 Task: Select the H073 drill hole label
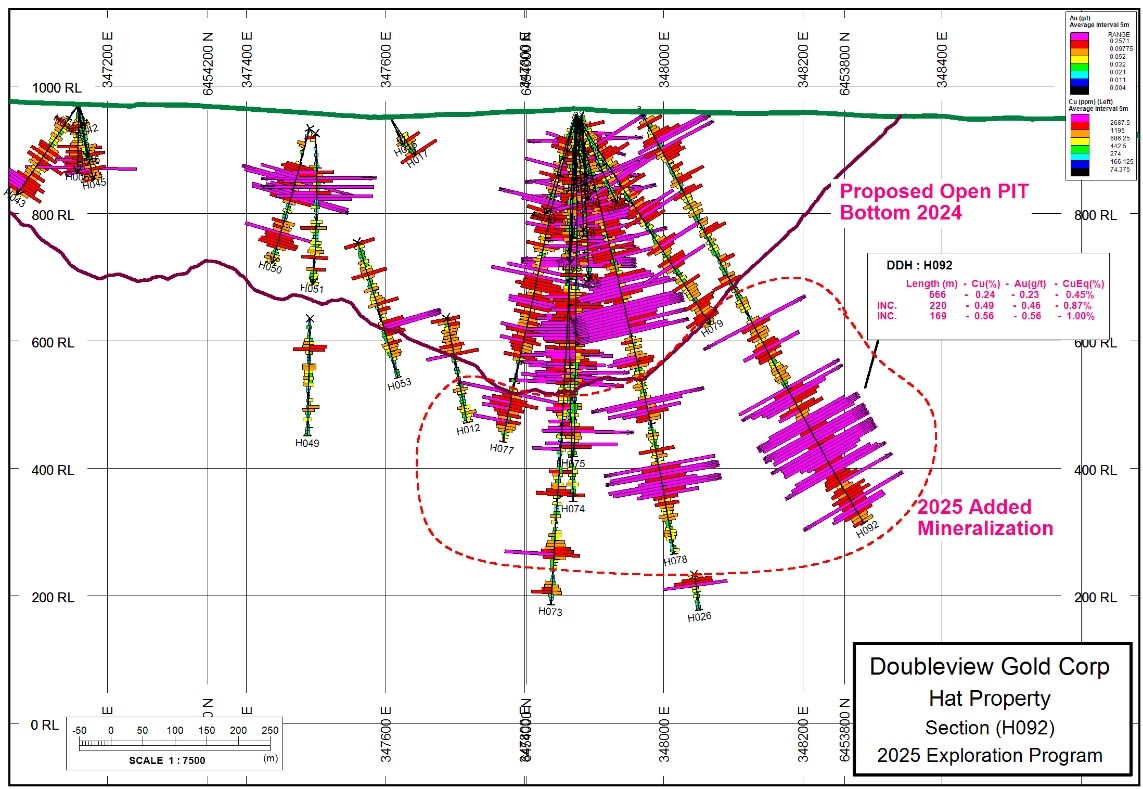550,611
